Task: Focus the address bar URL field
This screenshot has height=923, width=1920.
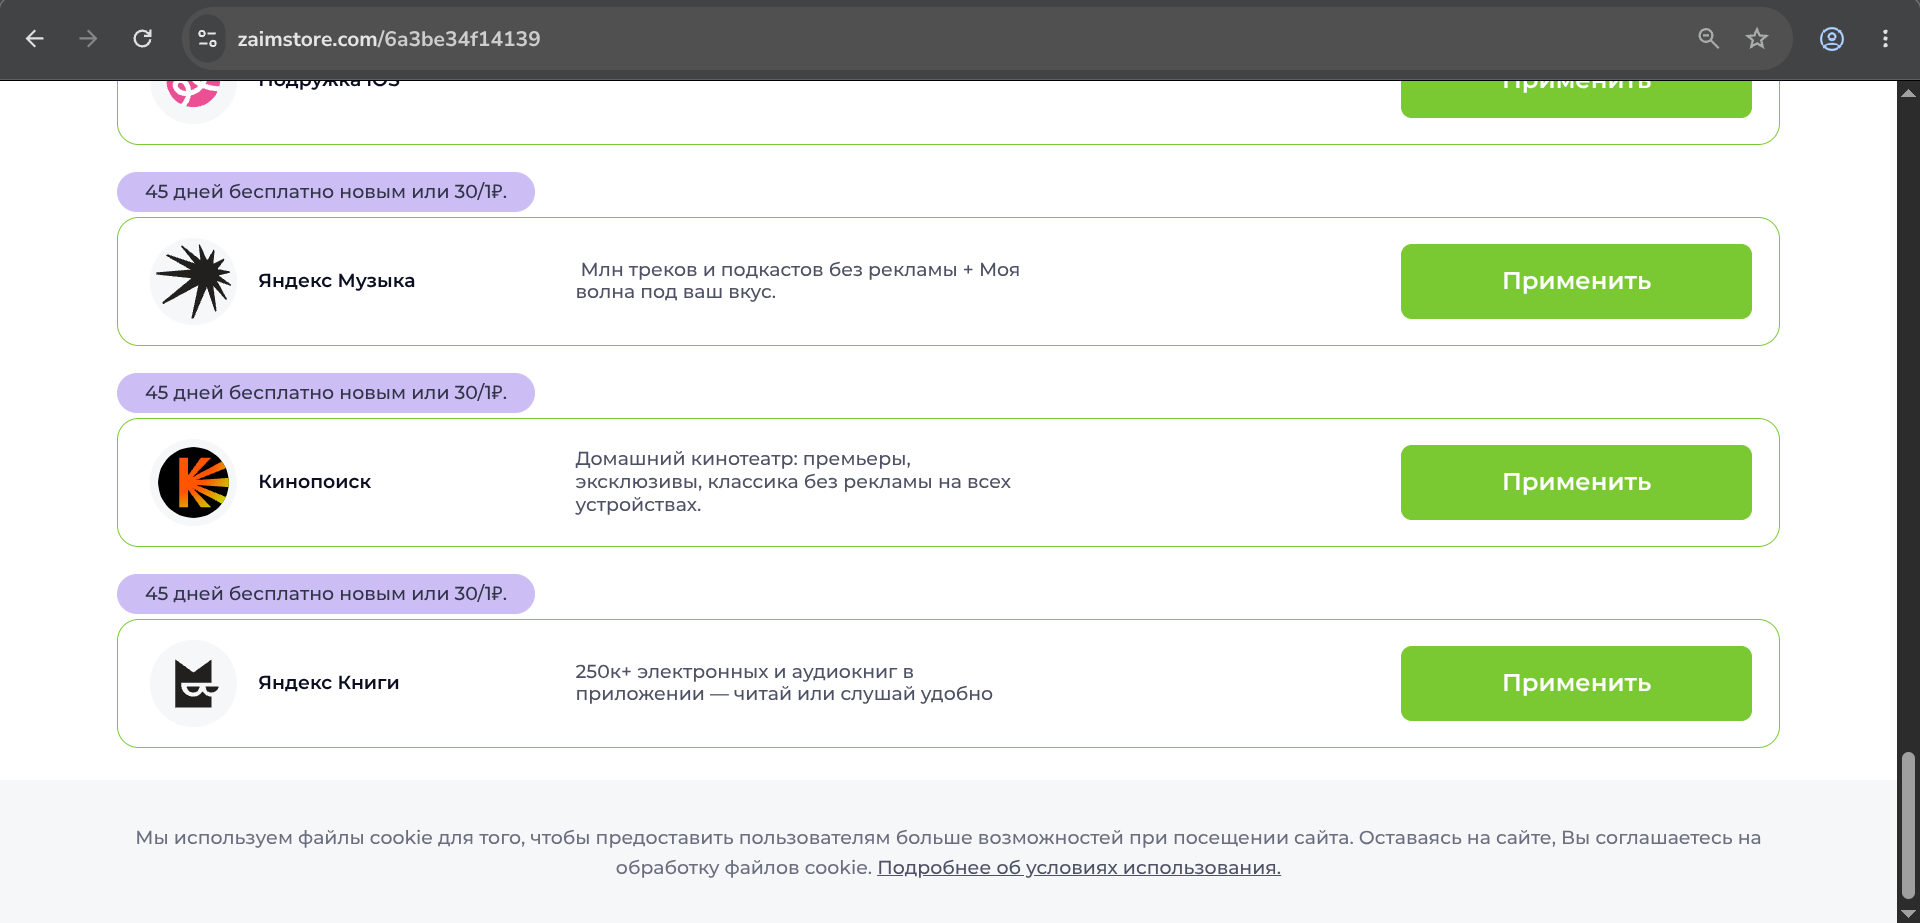Action: pos(960,39)
